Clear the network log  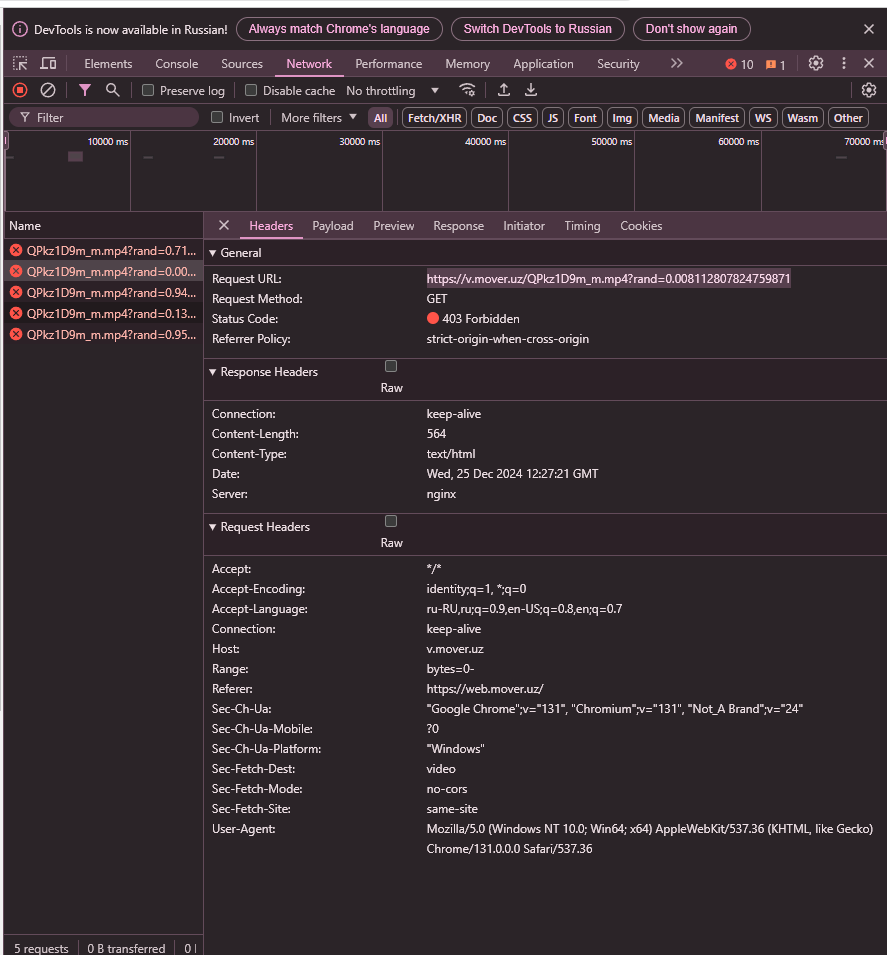(x=48, y=90)
